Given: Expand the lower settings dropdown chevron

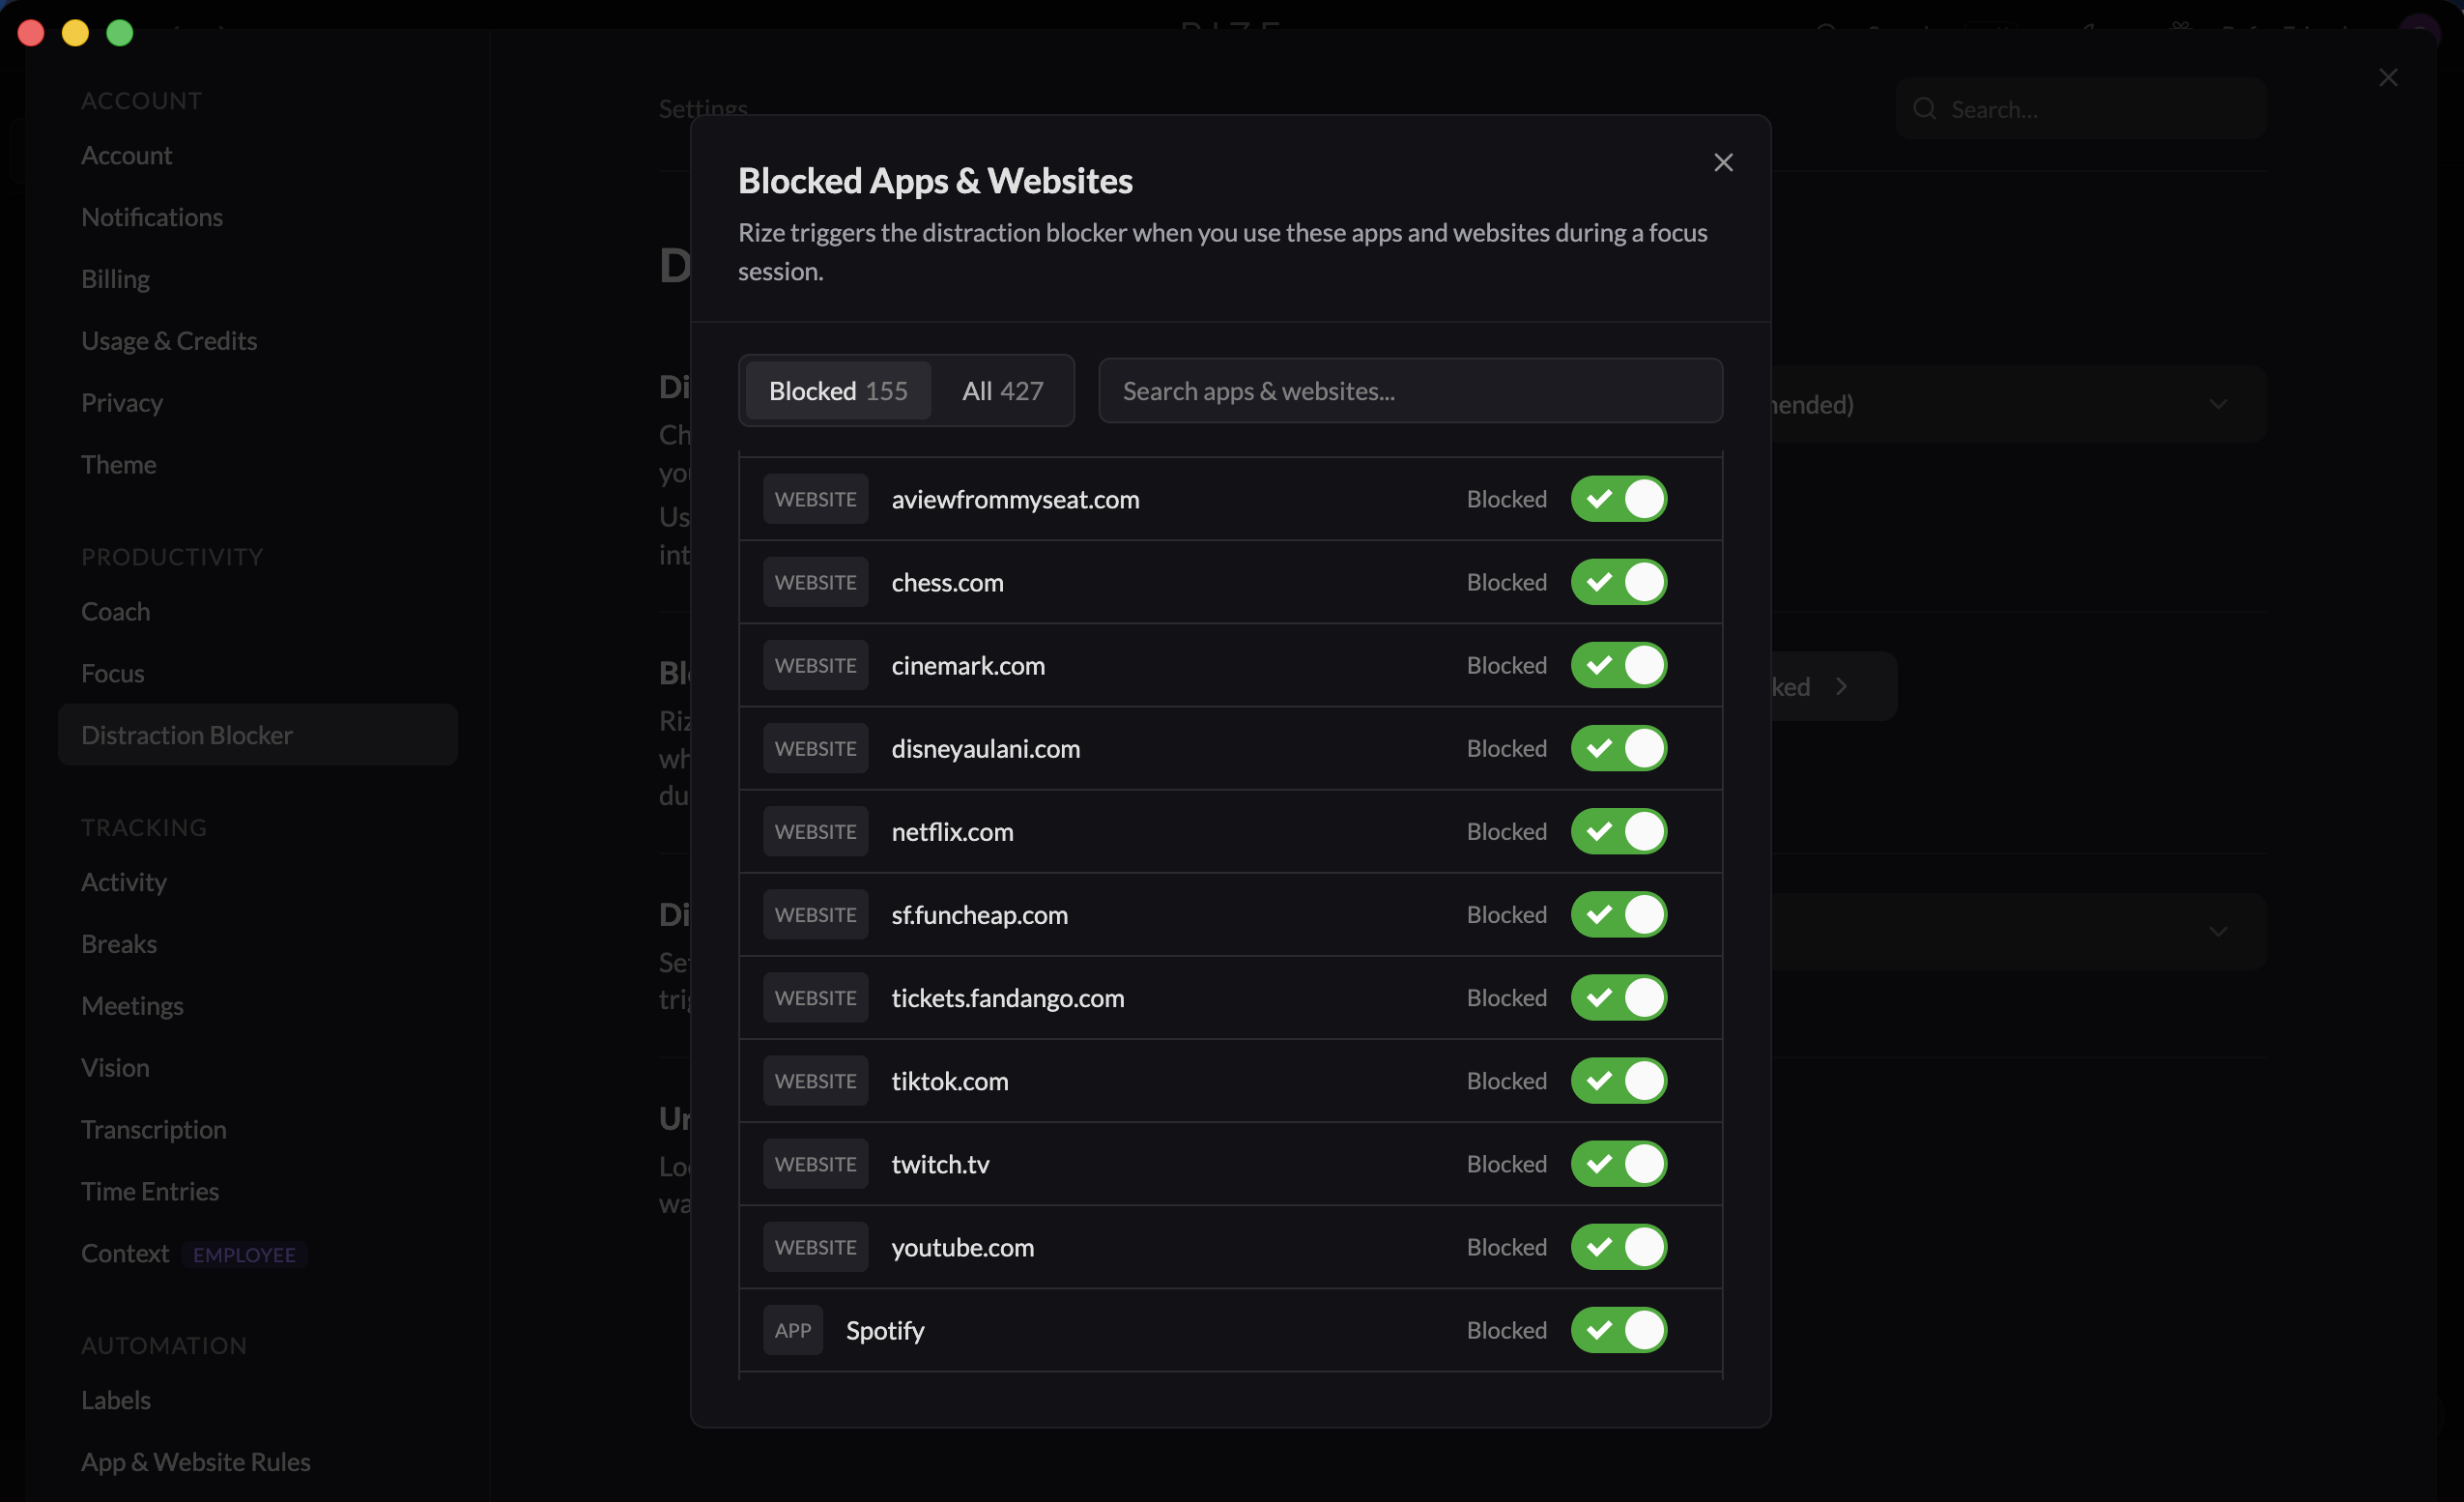Looking at the screenshot, I should (x=2218, y=931).
